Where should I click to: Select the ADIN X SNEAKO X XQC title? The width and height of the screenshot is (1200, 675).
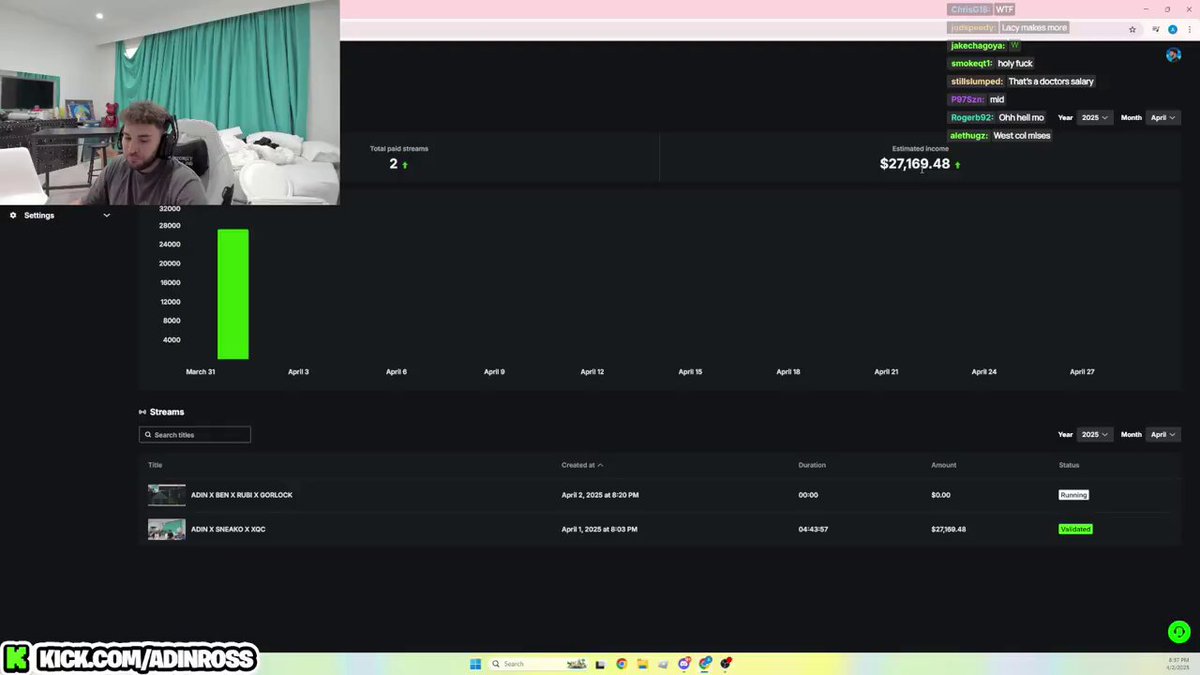coord(228,529)
